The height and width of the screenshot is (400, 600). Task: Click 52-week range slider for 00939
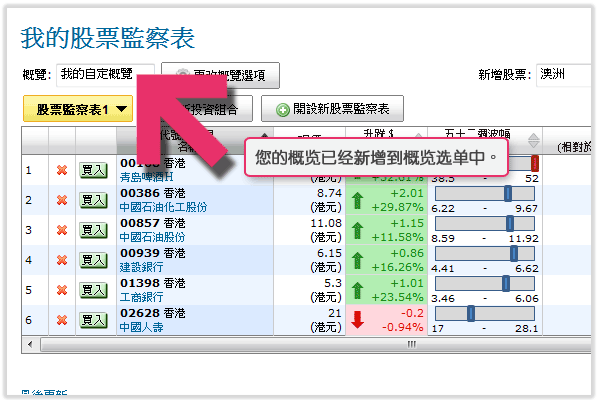pyautogui.click(x=514, y=253)
